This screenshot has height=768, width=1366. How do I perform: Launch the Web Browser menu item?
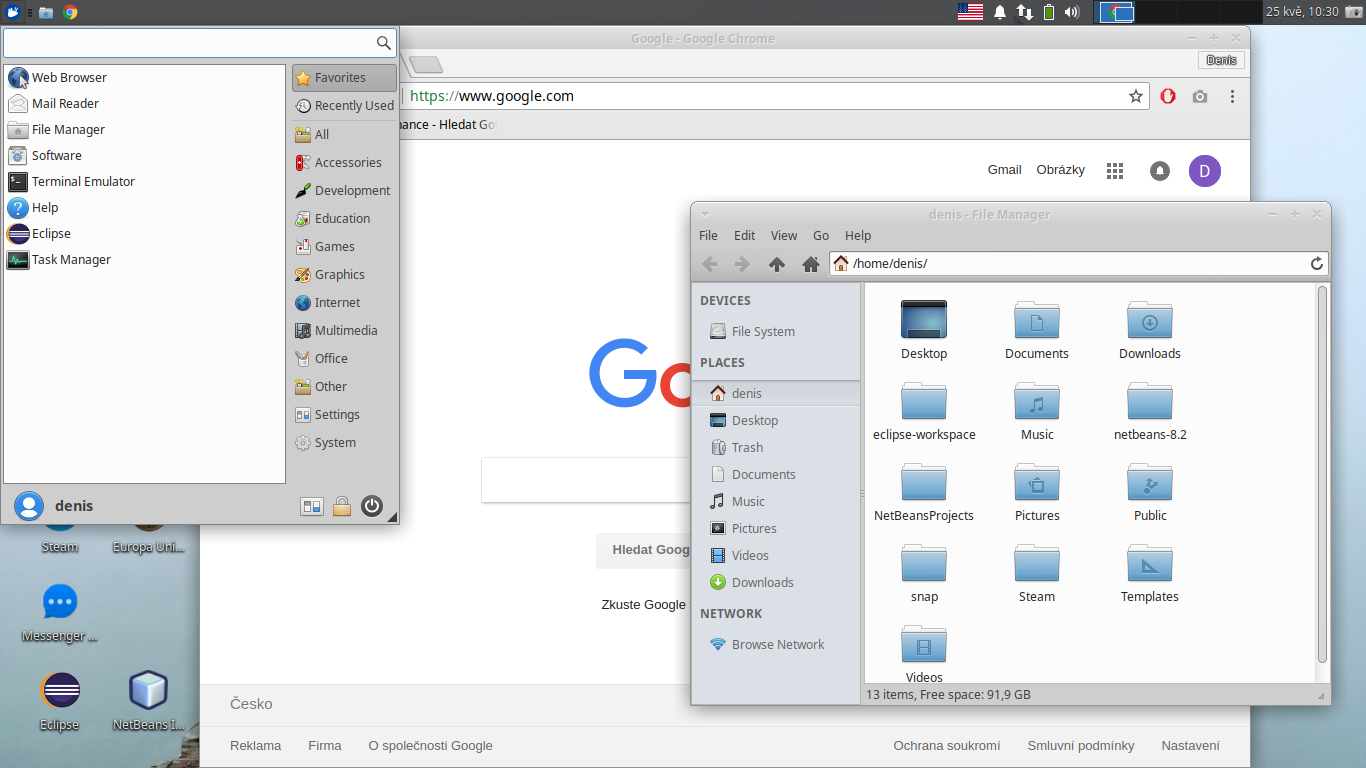(69, 77)
